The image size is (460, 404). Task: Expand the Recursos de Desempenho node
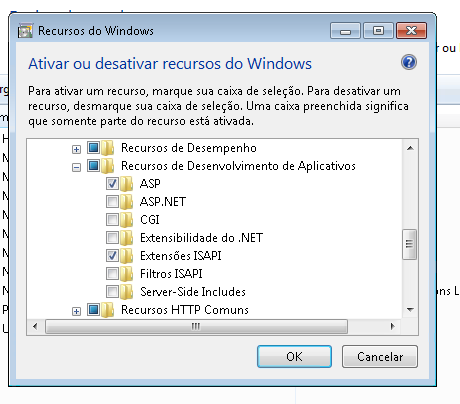[x=76, y=149]
